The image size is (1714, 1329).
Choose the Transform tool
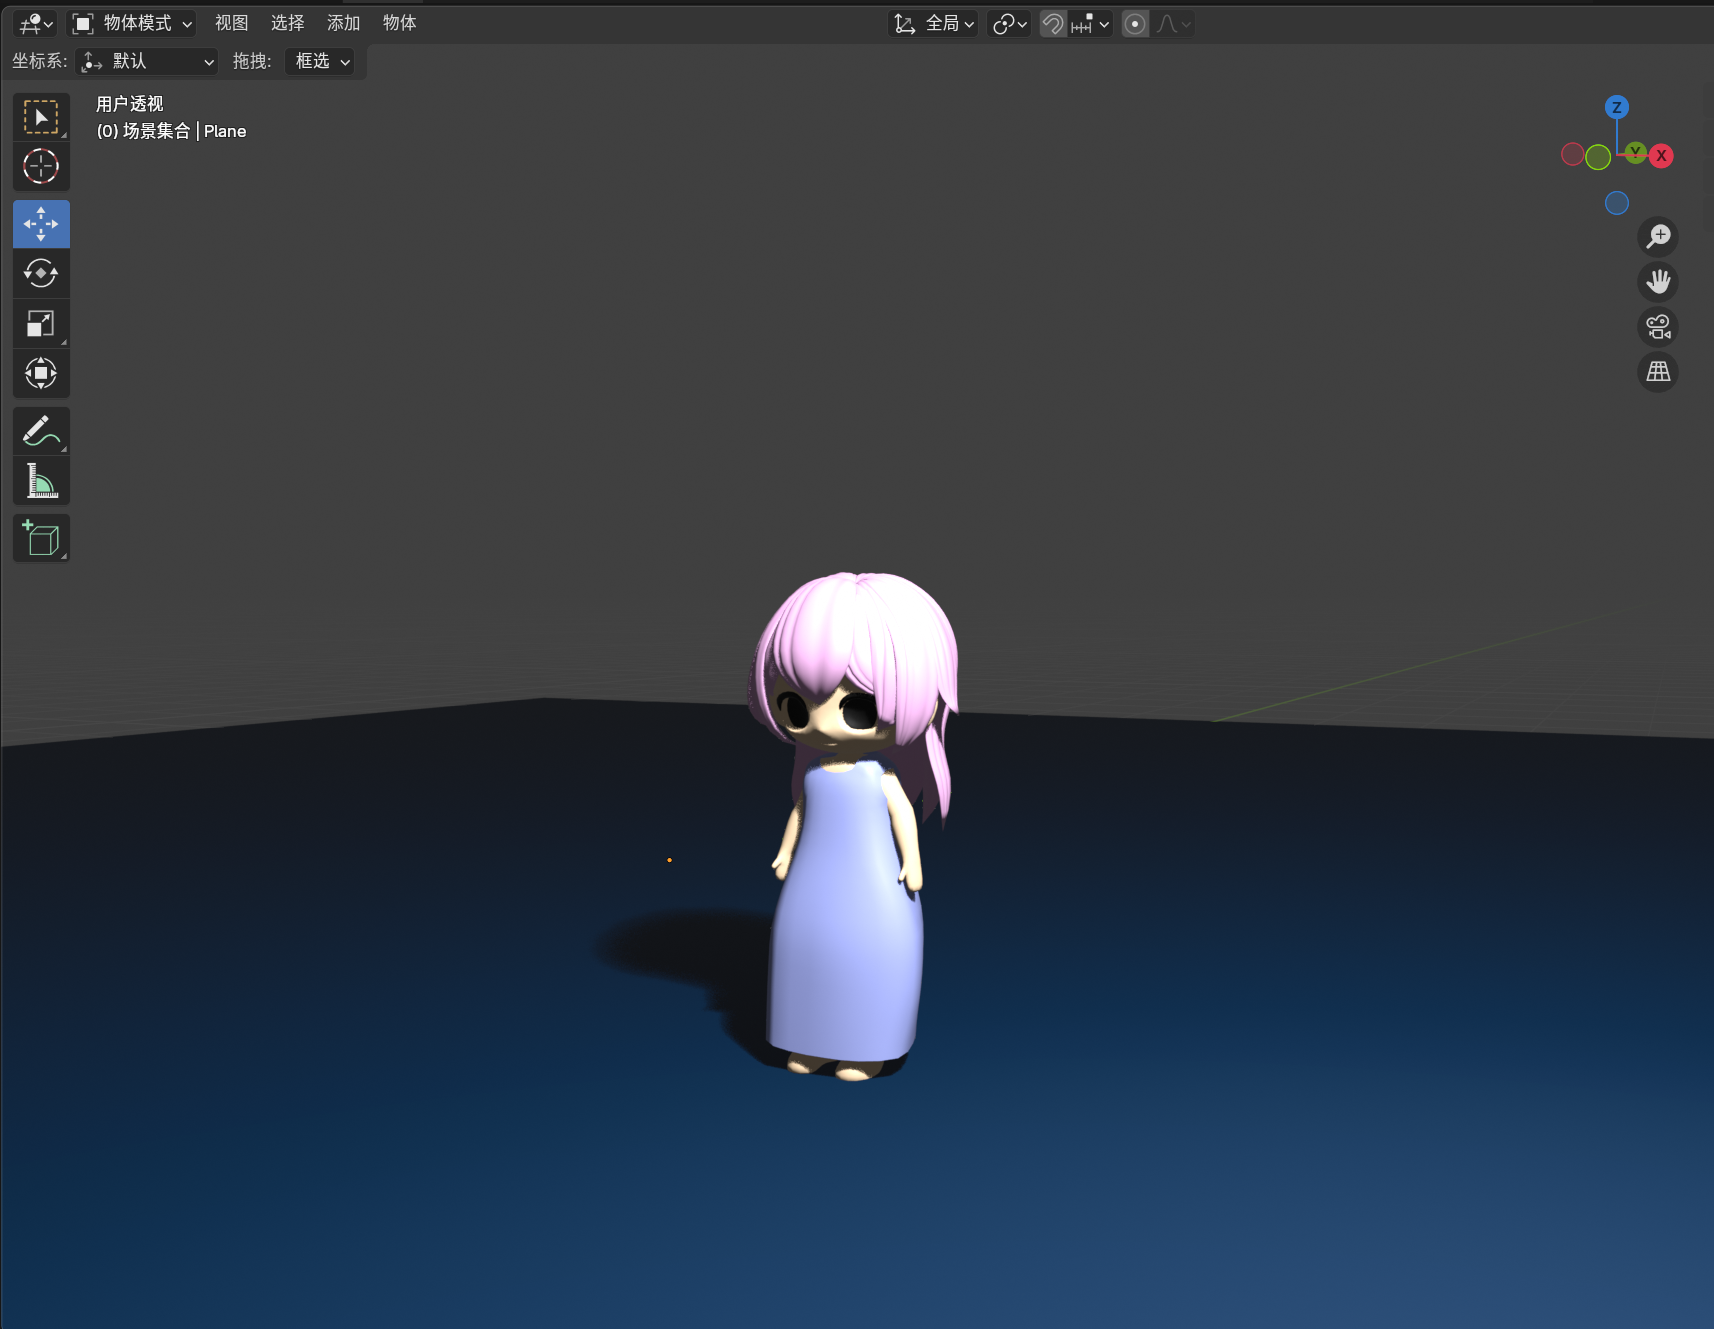[x=41, y=373]
